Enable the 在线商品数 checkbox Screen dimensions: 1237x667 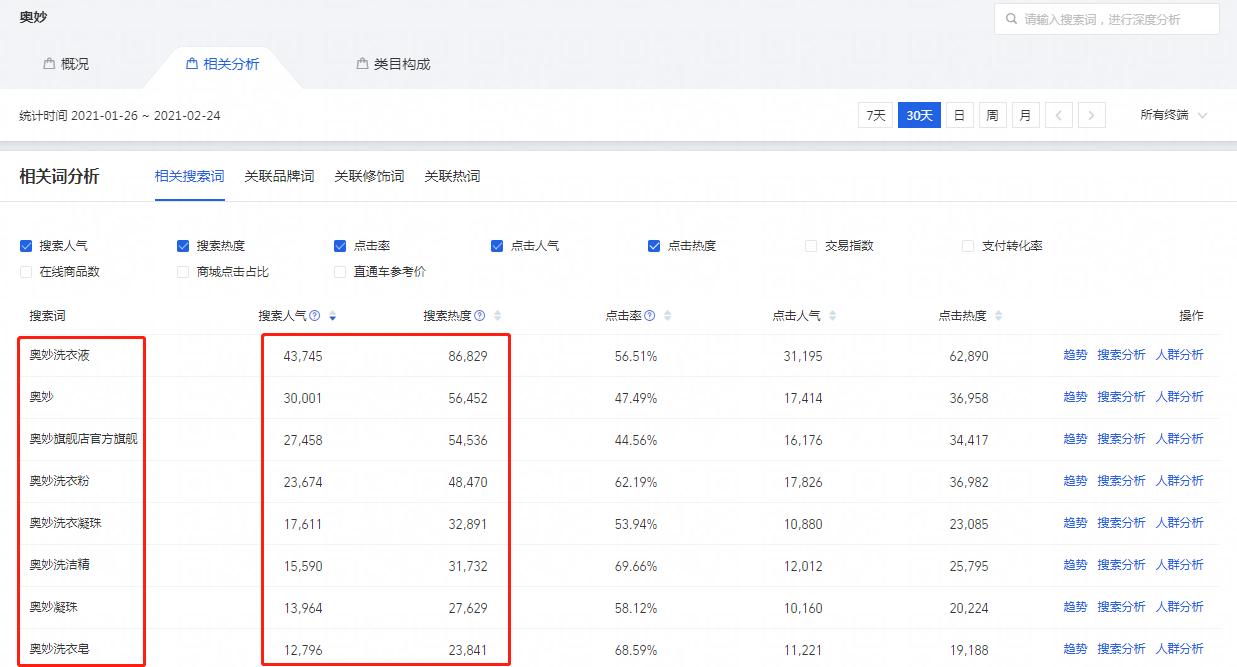point(25,272)
